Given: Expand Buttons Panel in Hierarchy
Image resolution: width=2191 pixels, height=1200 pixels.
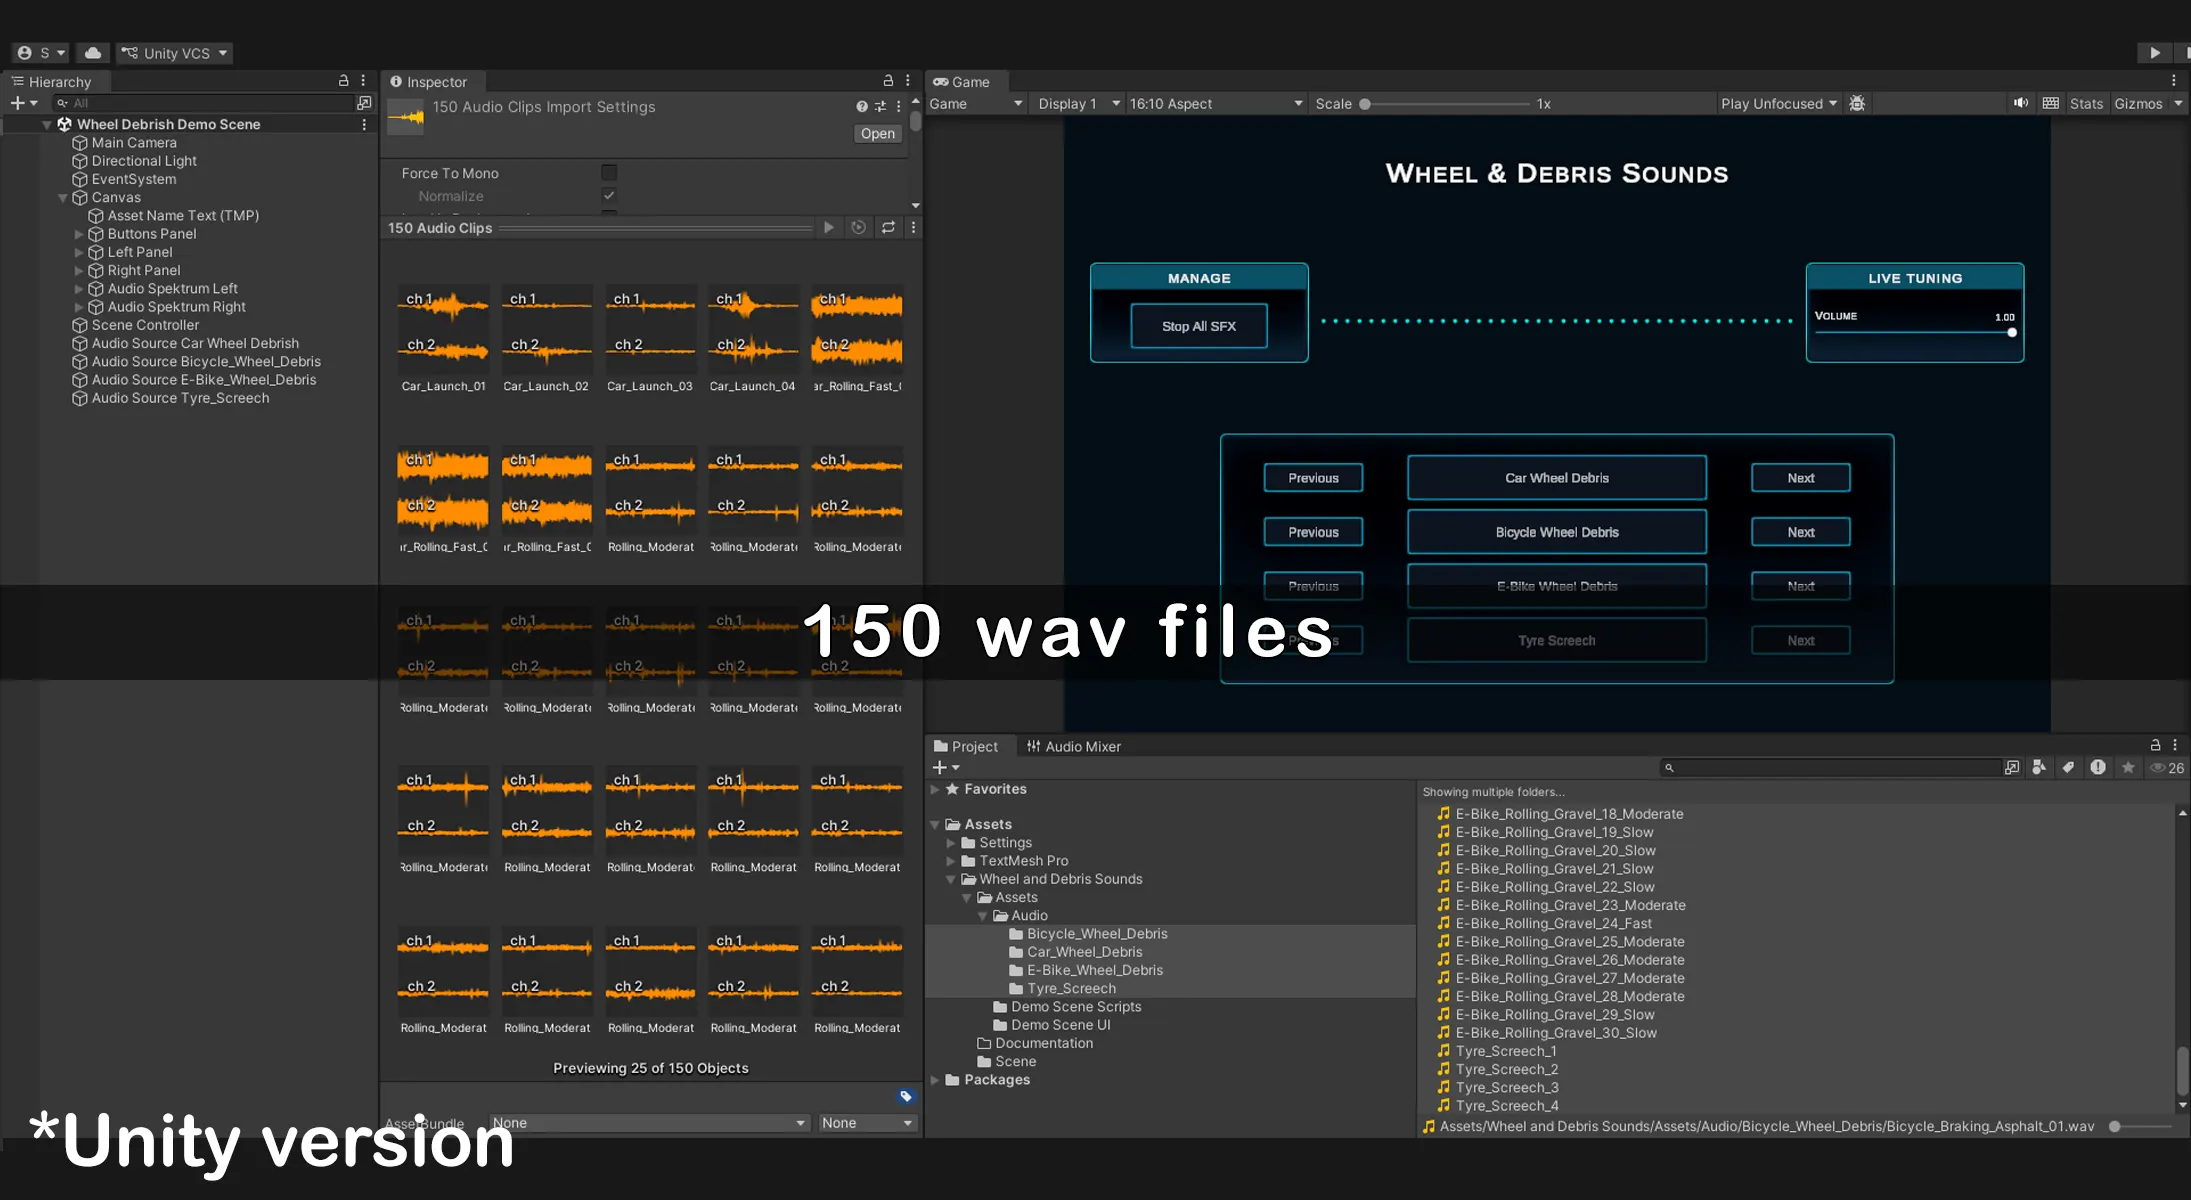Looking at the screenshot, I should 79,234.
